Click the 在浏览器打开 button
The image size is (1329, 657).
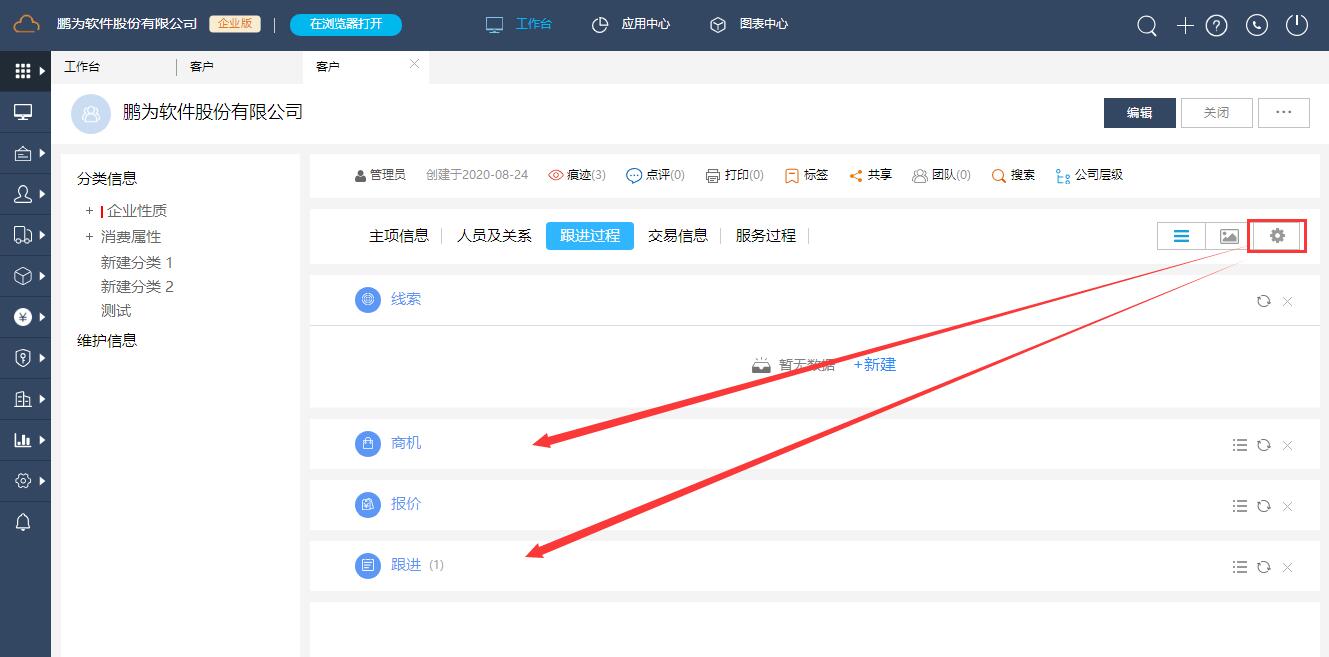(346, 24)
